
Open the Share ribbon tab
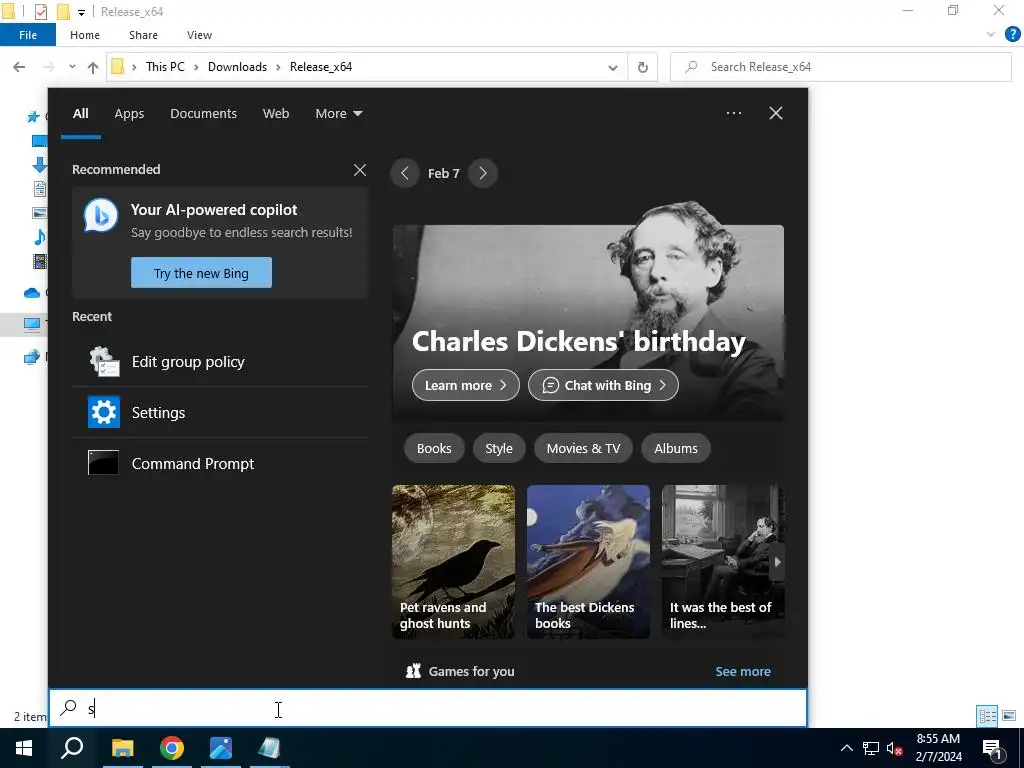(x=143, y=35)
